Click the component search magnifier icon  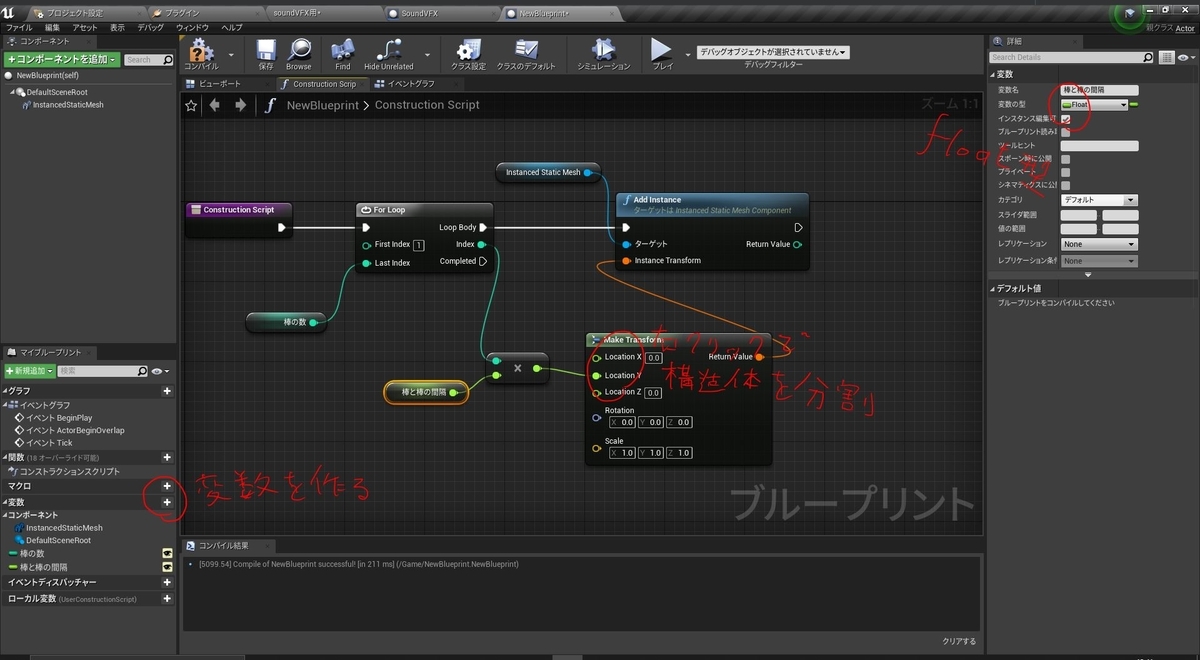coord(166,60)
